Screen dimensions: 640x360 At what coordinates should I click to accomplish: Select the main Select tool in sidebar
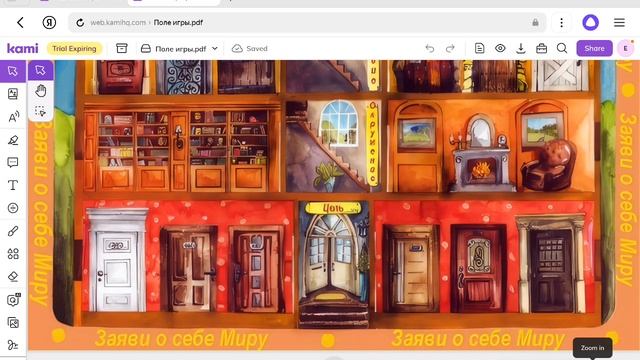[x=13, y=71]
